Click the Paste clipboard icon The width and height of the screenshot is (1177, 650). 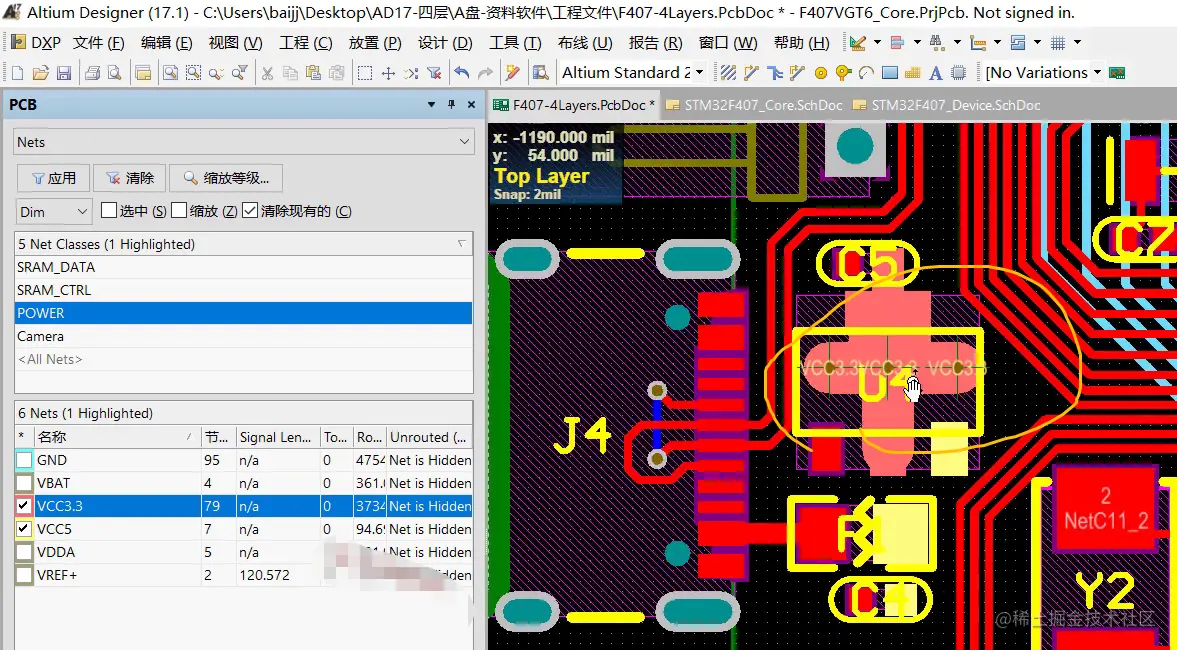click(x=313, y=73)
